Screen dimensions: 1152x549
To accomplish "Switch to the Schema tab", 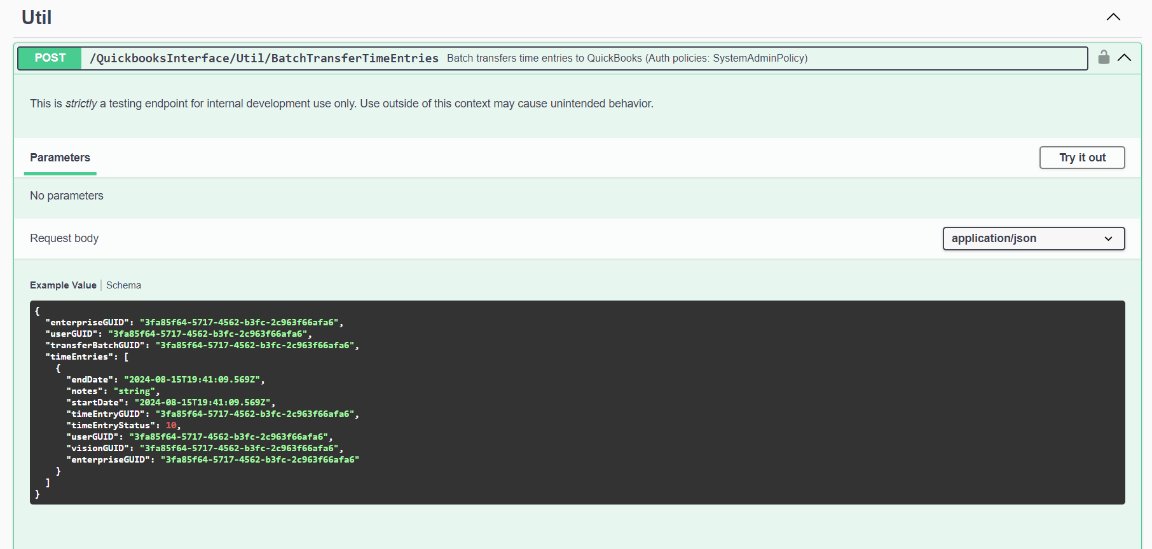I will (124, 285).
